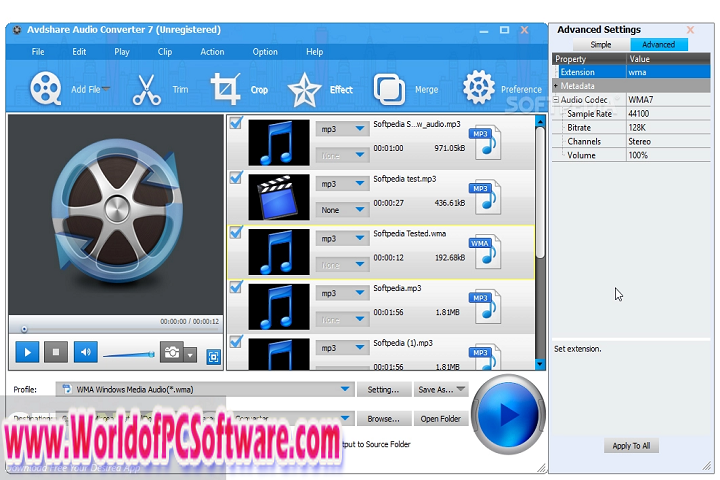720x480 pixels.
Task: Uncheck Softpedia test.mp3 checkbox
Action: pos(236,177)
